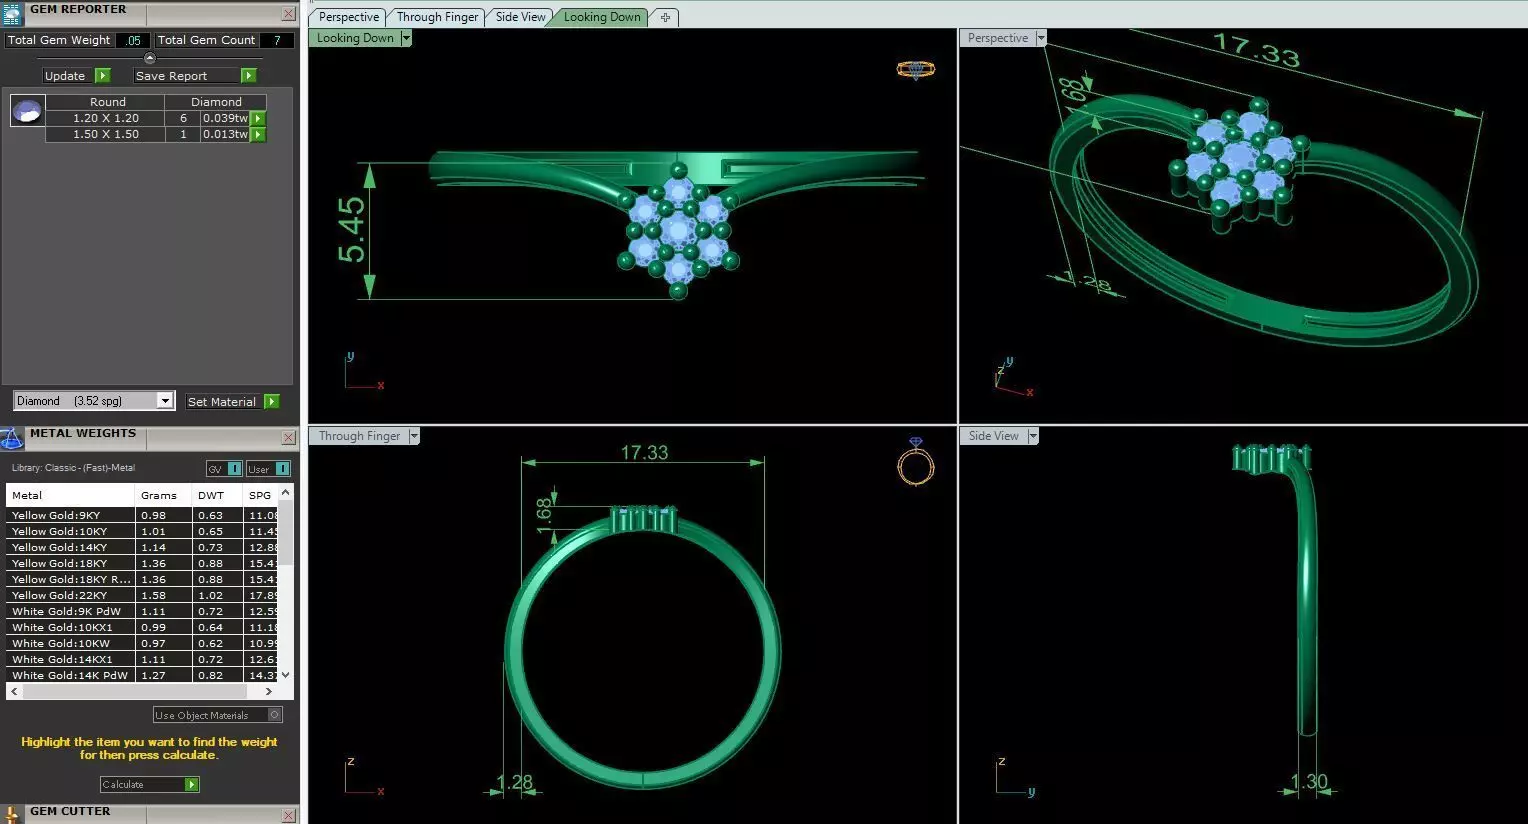Open the Through Finger viewport dropdown arrow
The image size is (1528, 824).
[414, 436]
